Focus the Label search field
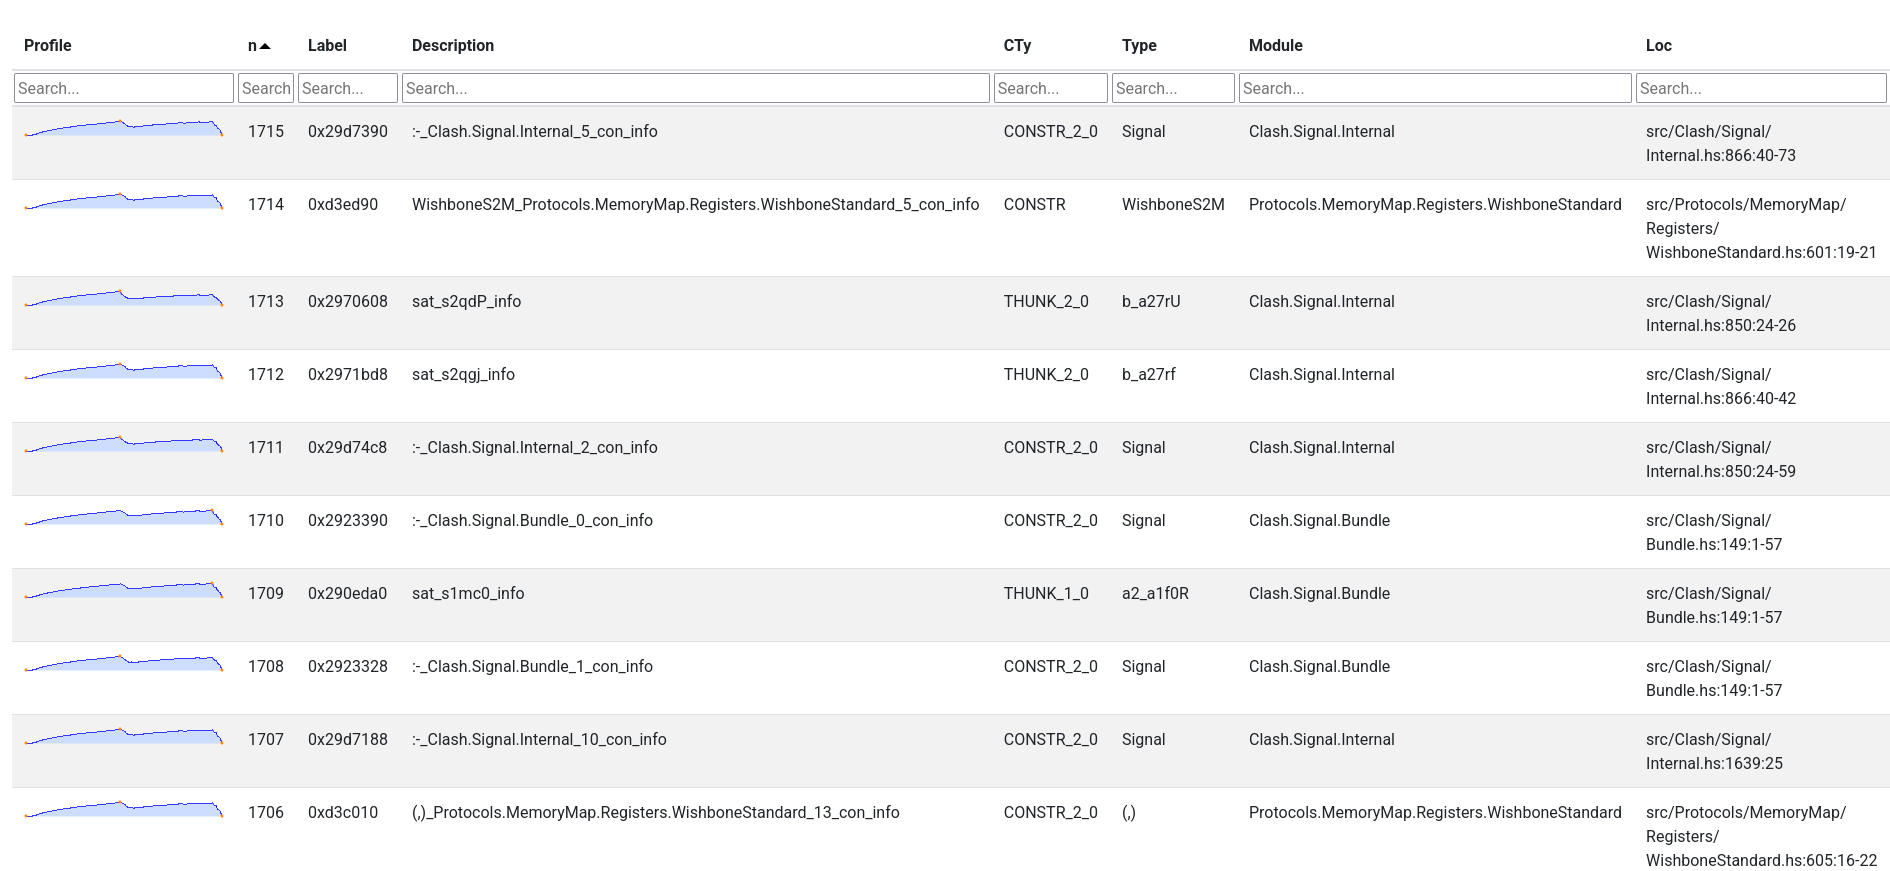 pos(348,88)
